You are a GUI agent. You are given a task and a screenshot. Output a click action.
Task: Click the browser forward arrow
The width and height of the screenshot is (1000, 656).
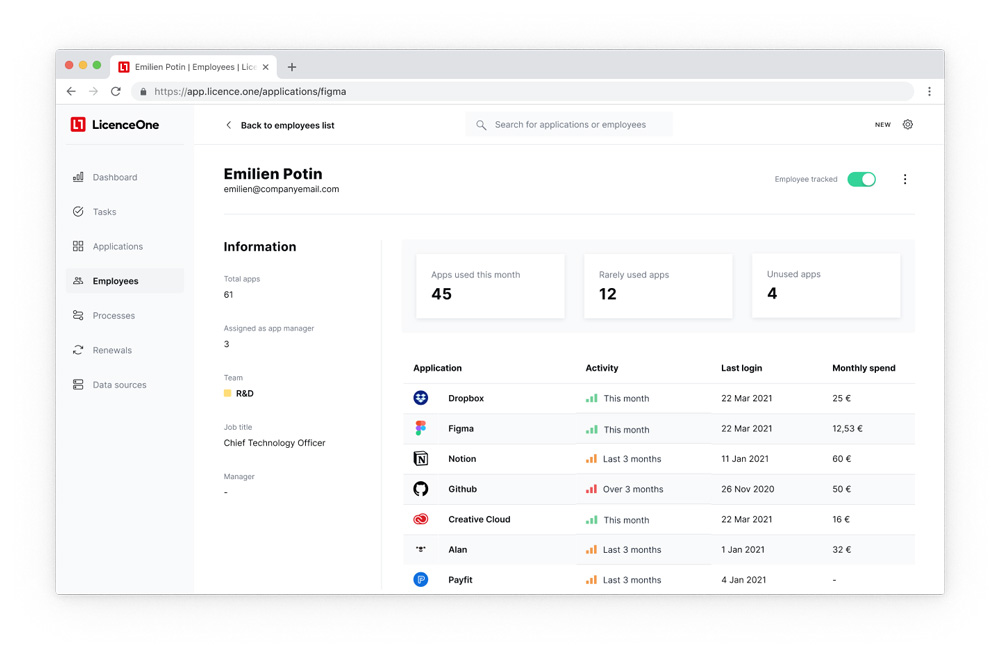tap(93, 91)
